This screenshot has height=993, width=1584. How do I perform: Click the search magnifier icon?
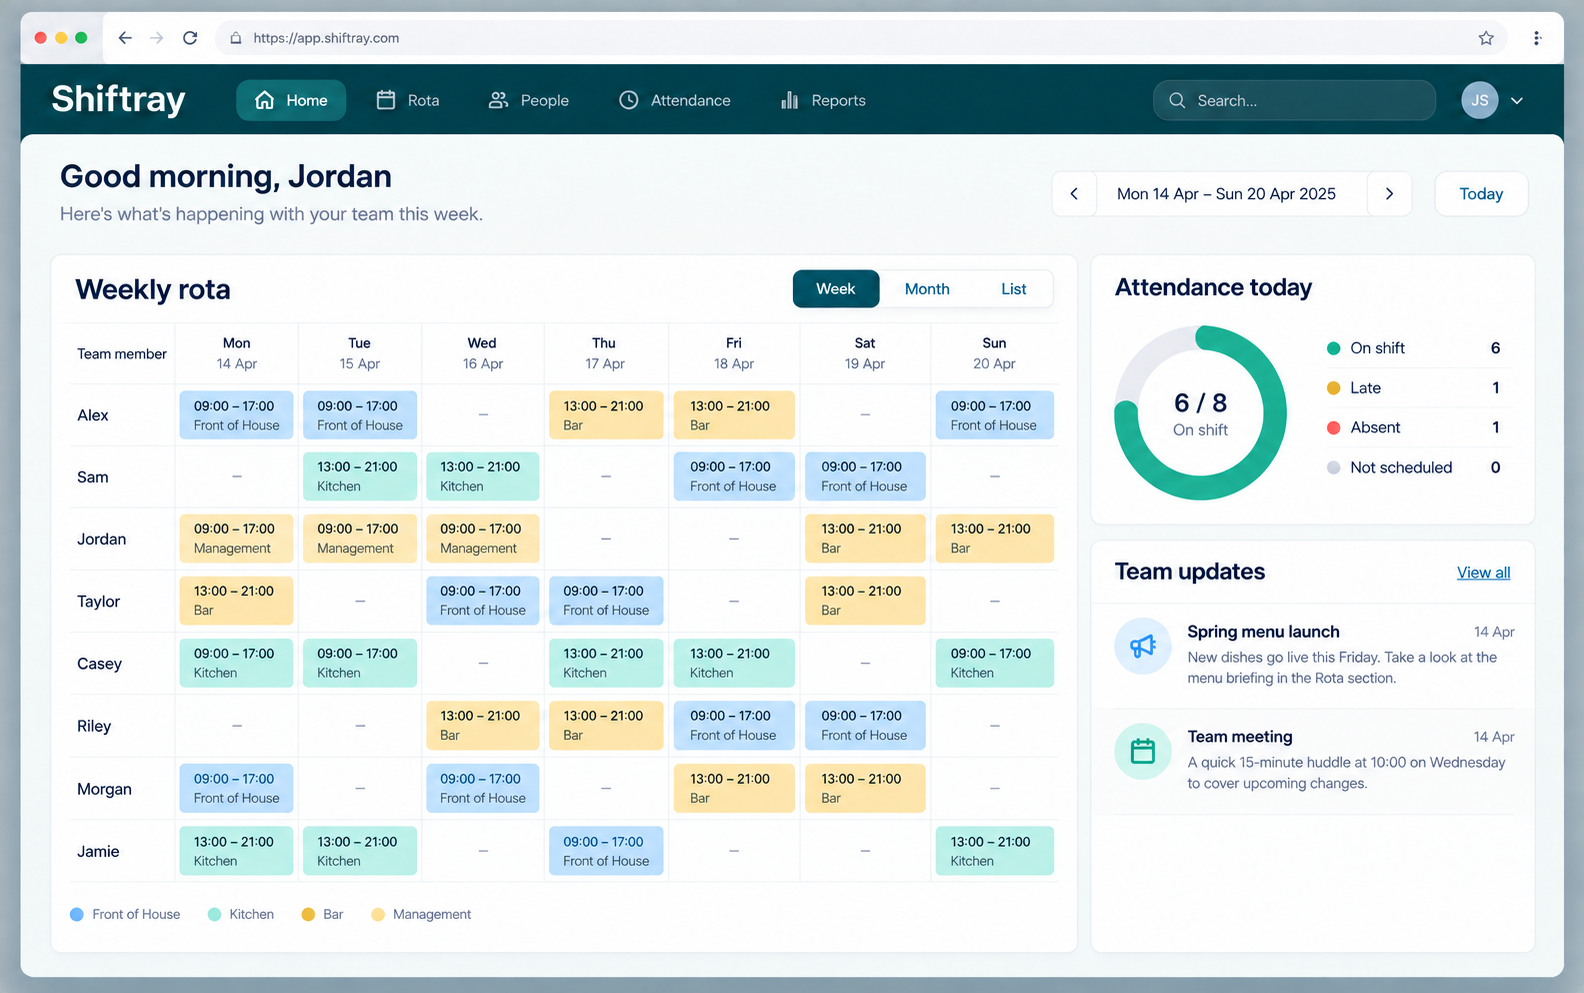pyautogui.click(x=1177, y=100)
